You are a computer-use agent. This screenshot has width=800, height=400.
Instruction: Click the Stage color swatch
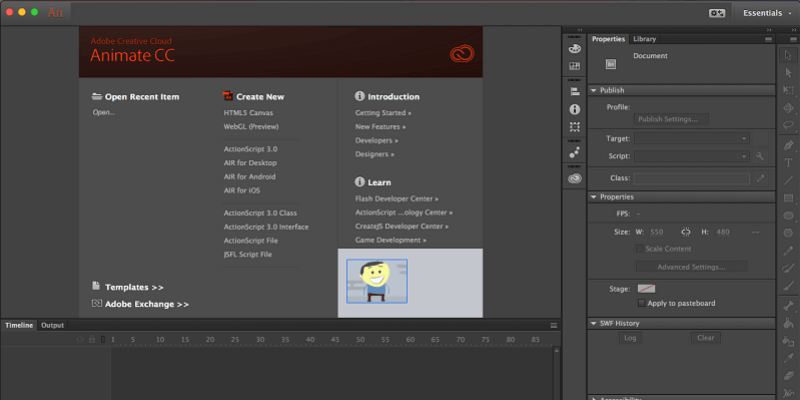646,289
